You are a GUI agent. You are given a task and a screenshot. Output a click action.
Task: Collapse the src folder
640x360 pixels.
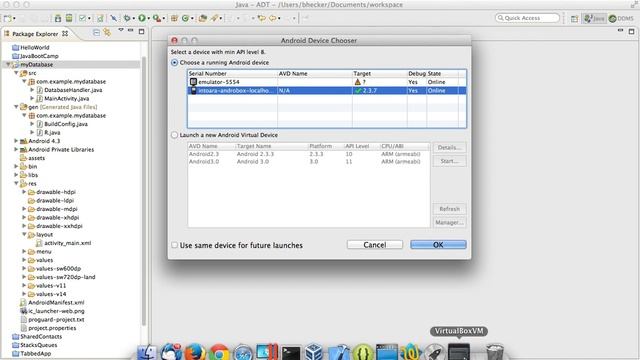[16, 73]
